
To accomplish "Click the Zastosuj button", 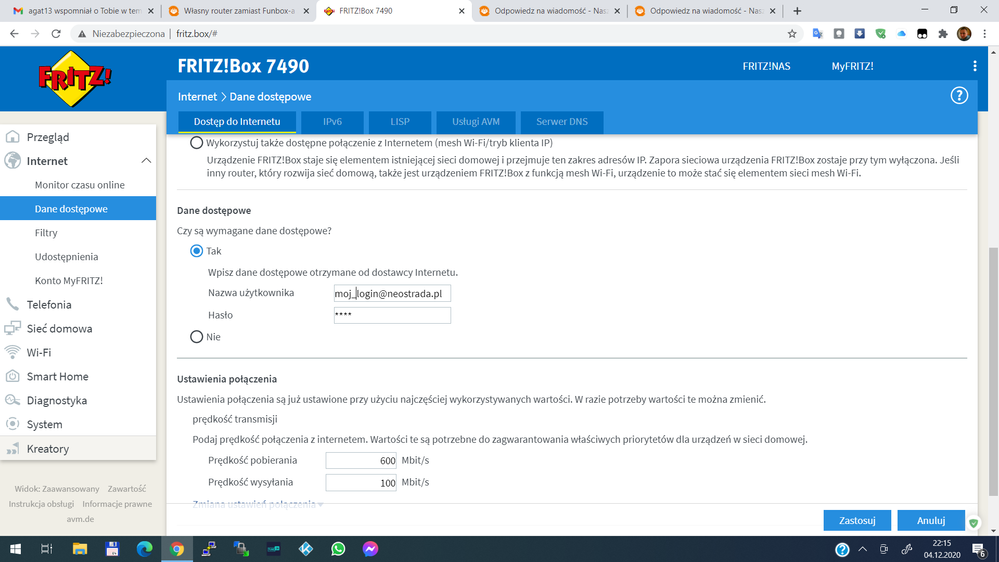I will point(857,521).
